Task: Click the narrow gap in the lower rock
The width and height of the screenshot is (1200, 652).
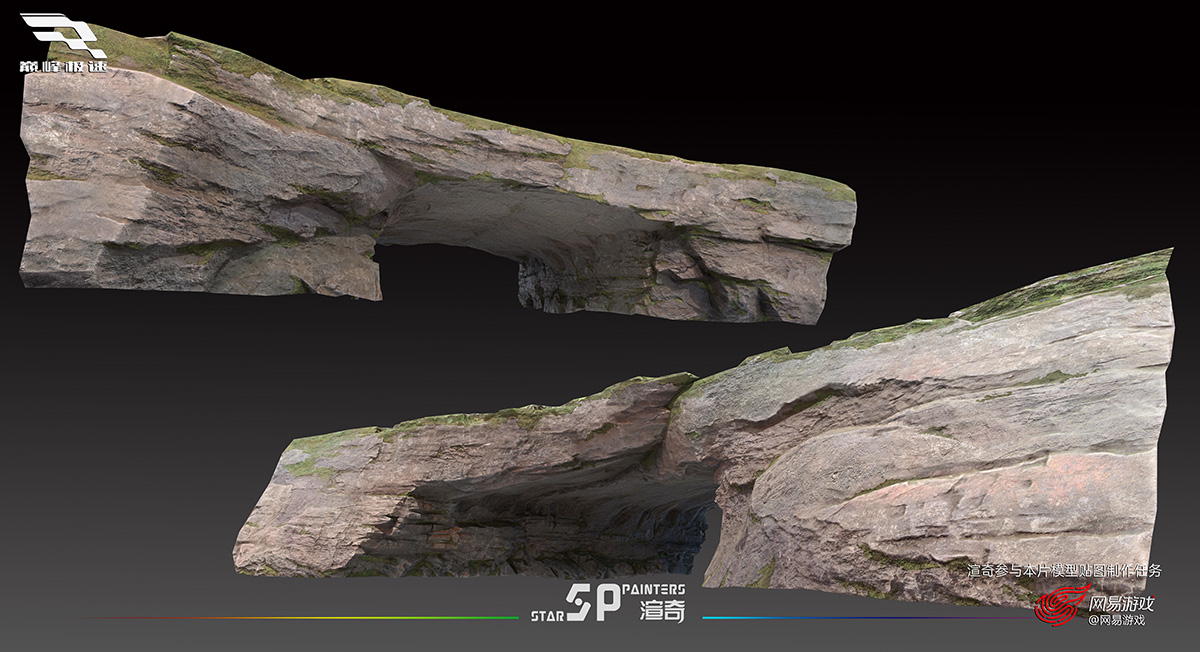Action: point(712,540)
